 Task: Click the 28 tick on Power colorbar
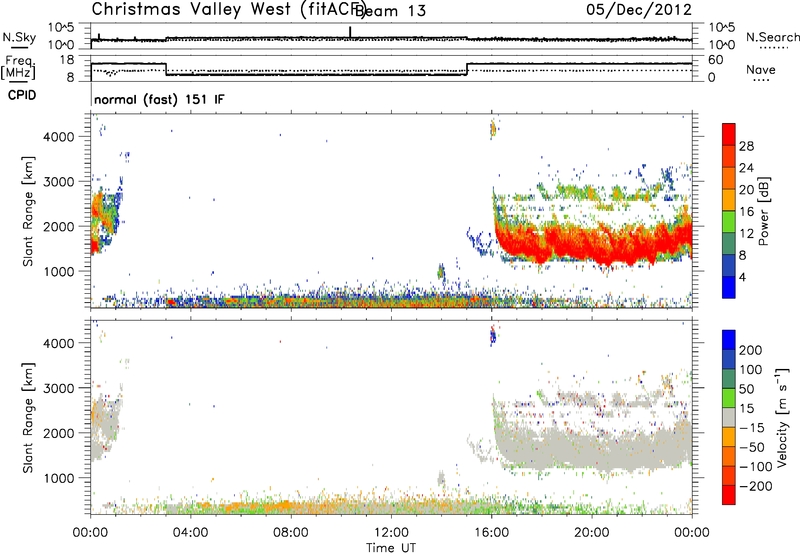(746, 146)
